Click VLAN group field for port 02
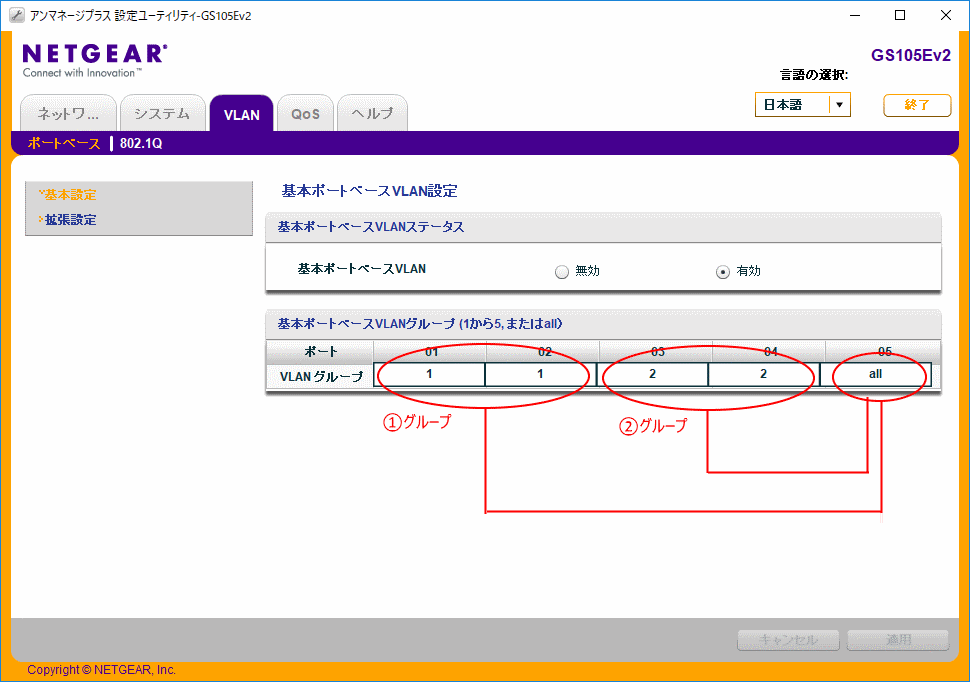The height and width of the screenshot is (682, 970). point(540,374)
